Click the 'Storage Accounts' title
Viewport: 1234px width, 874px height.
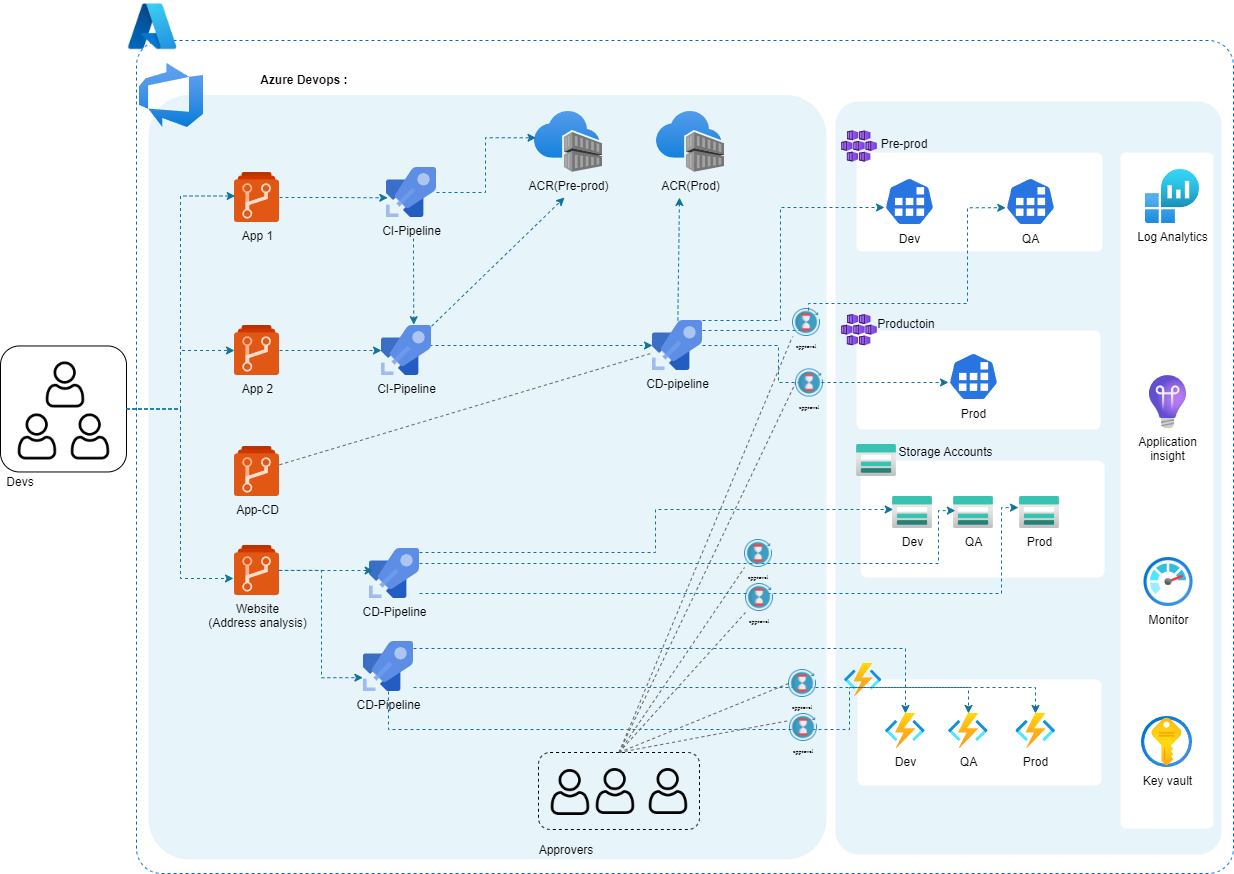[945, 452]
